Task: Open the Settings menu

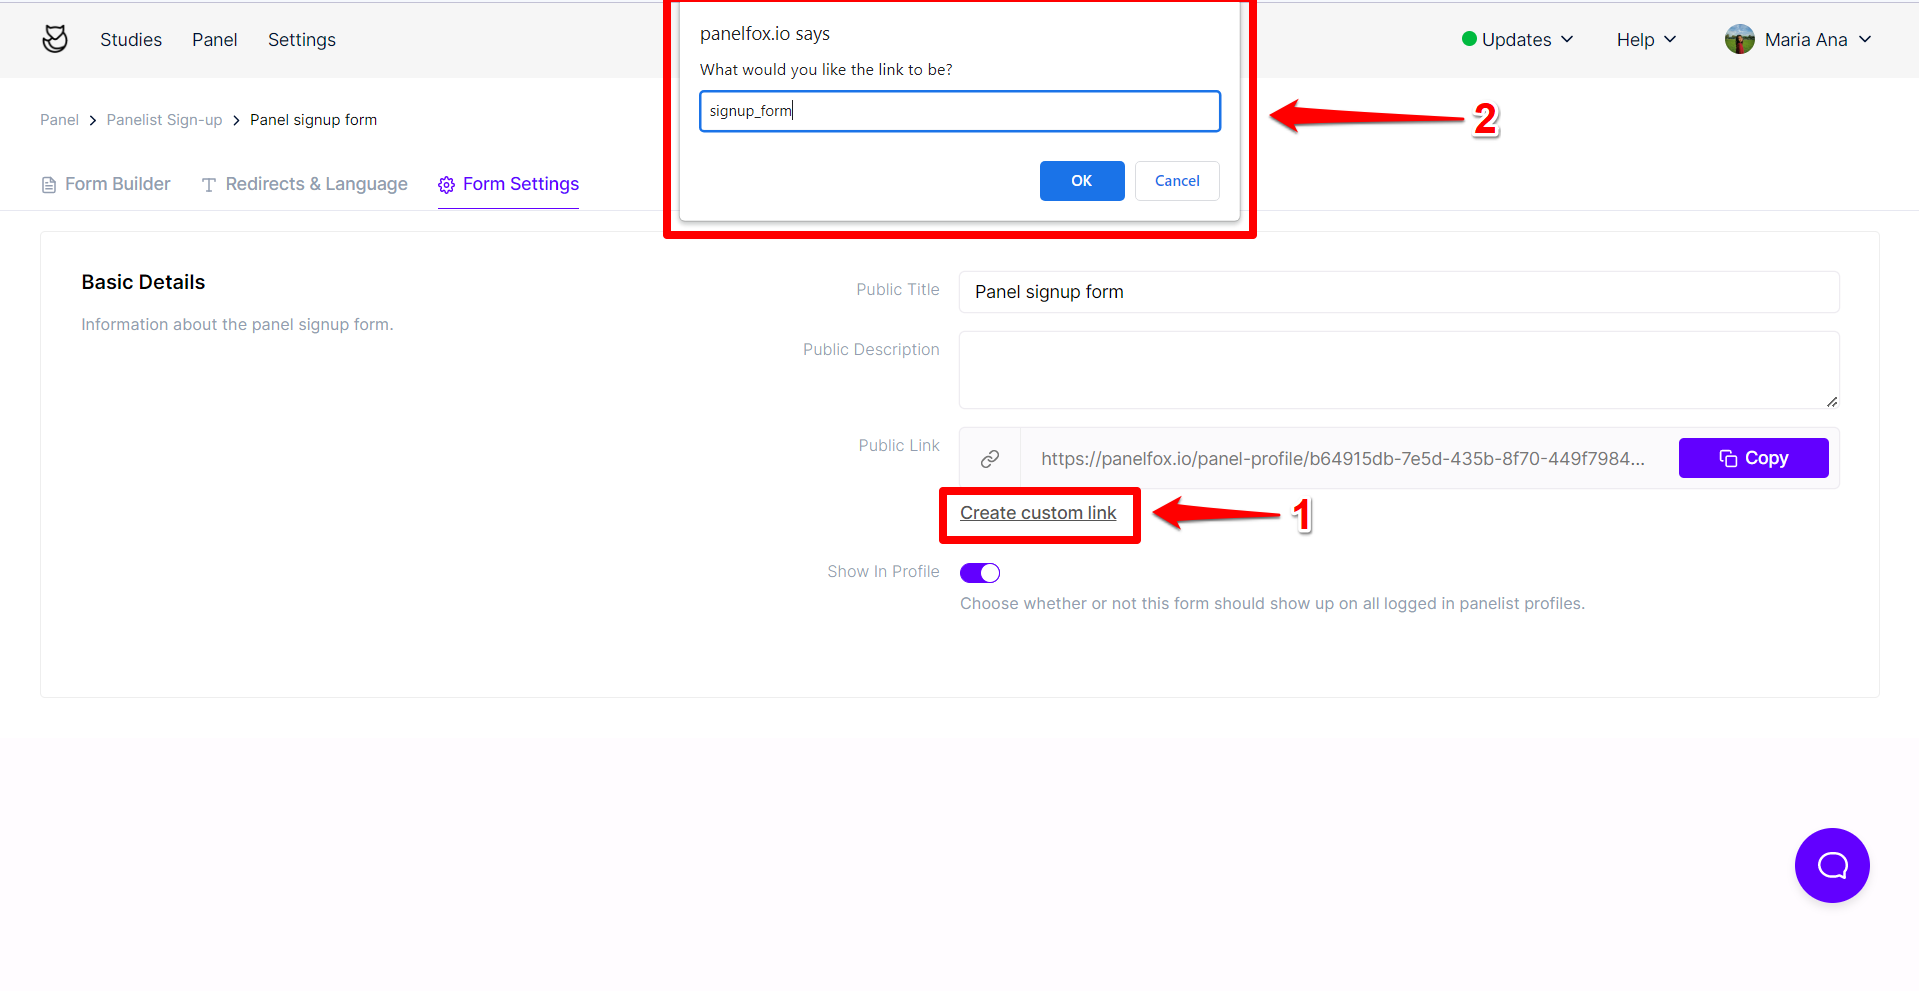Action: pyautogui.click(x=302, y=40)
